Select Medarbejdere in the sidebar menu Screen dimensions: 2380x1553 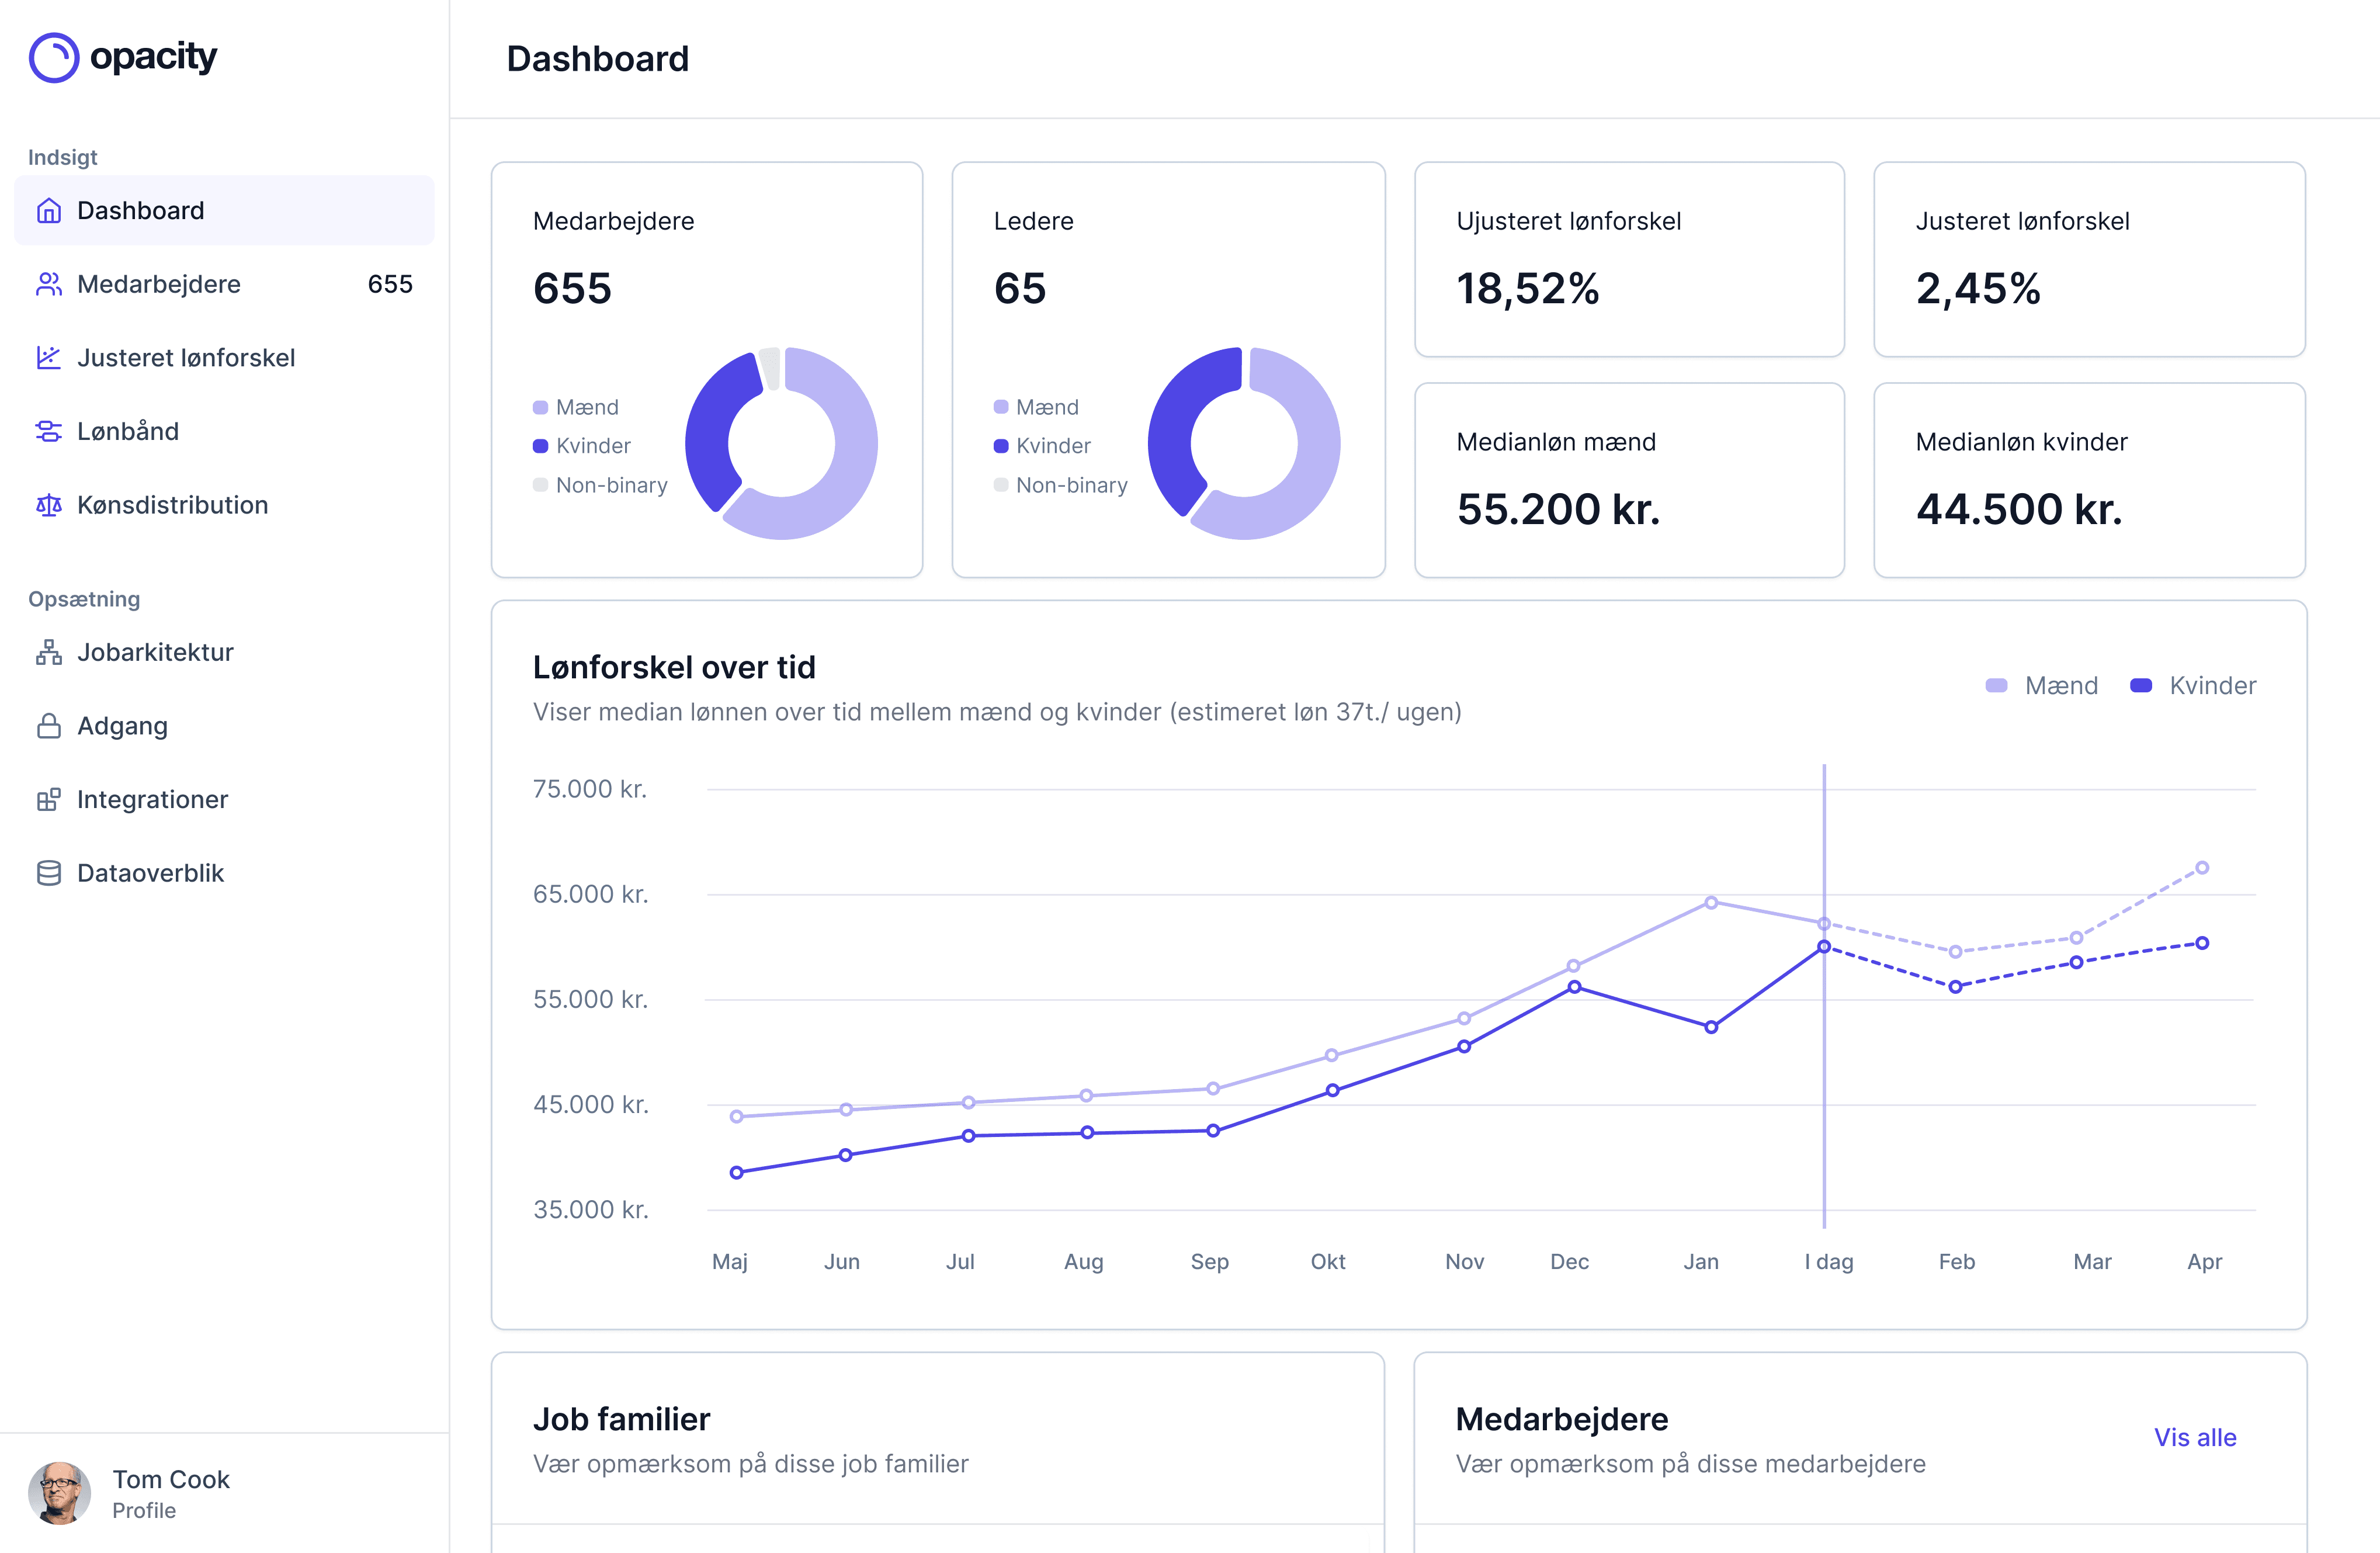coord(159,284)
